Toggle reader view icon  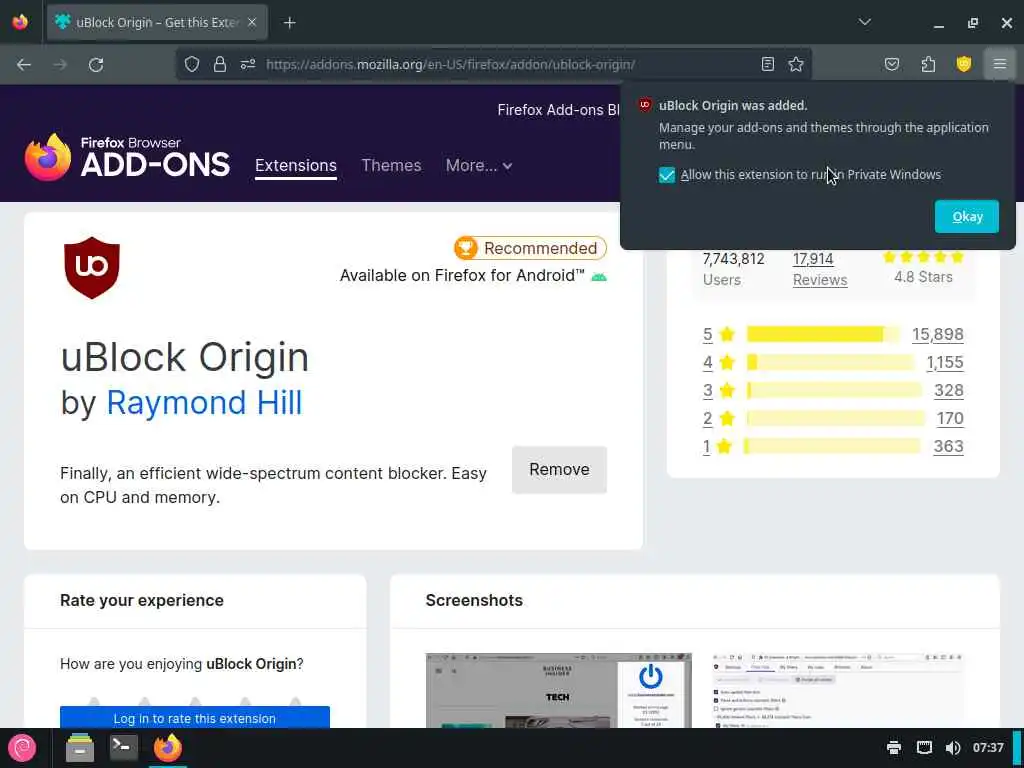coord(768,64)
